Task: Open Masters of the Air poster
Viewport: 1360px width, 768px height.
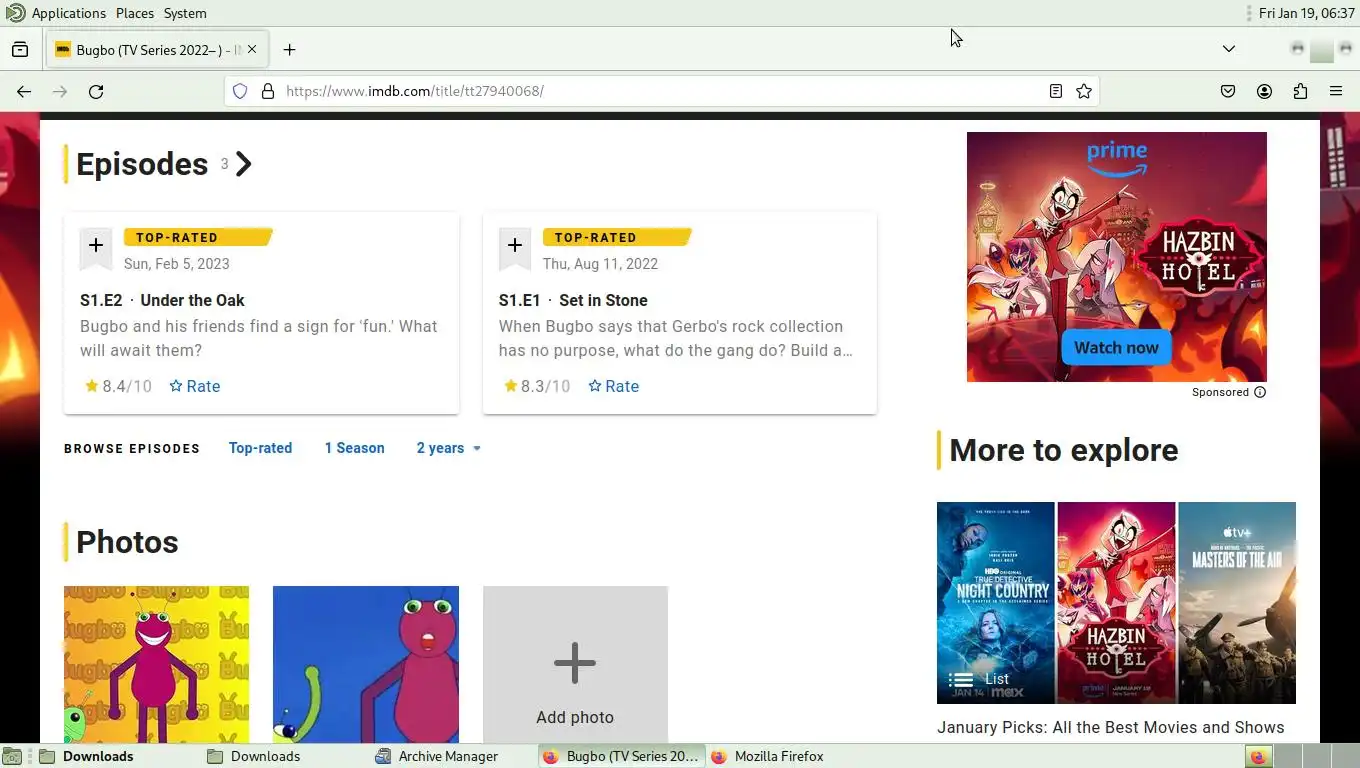Action: coord(1237,603)
